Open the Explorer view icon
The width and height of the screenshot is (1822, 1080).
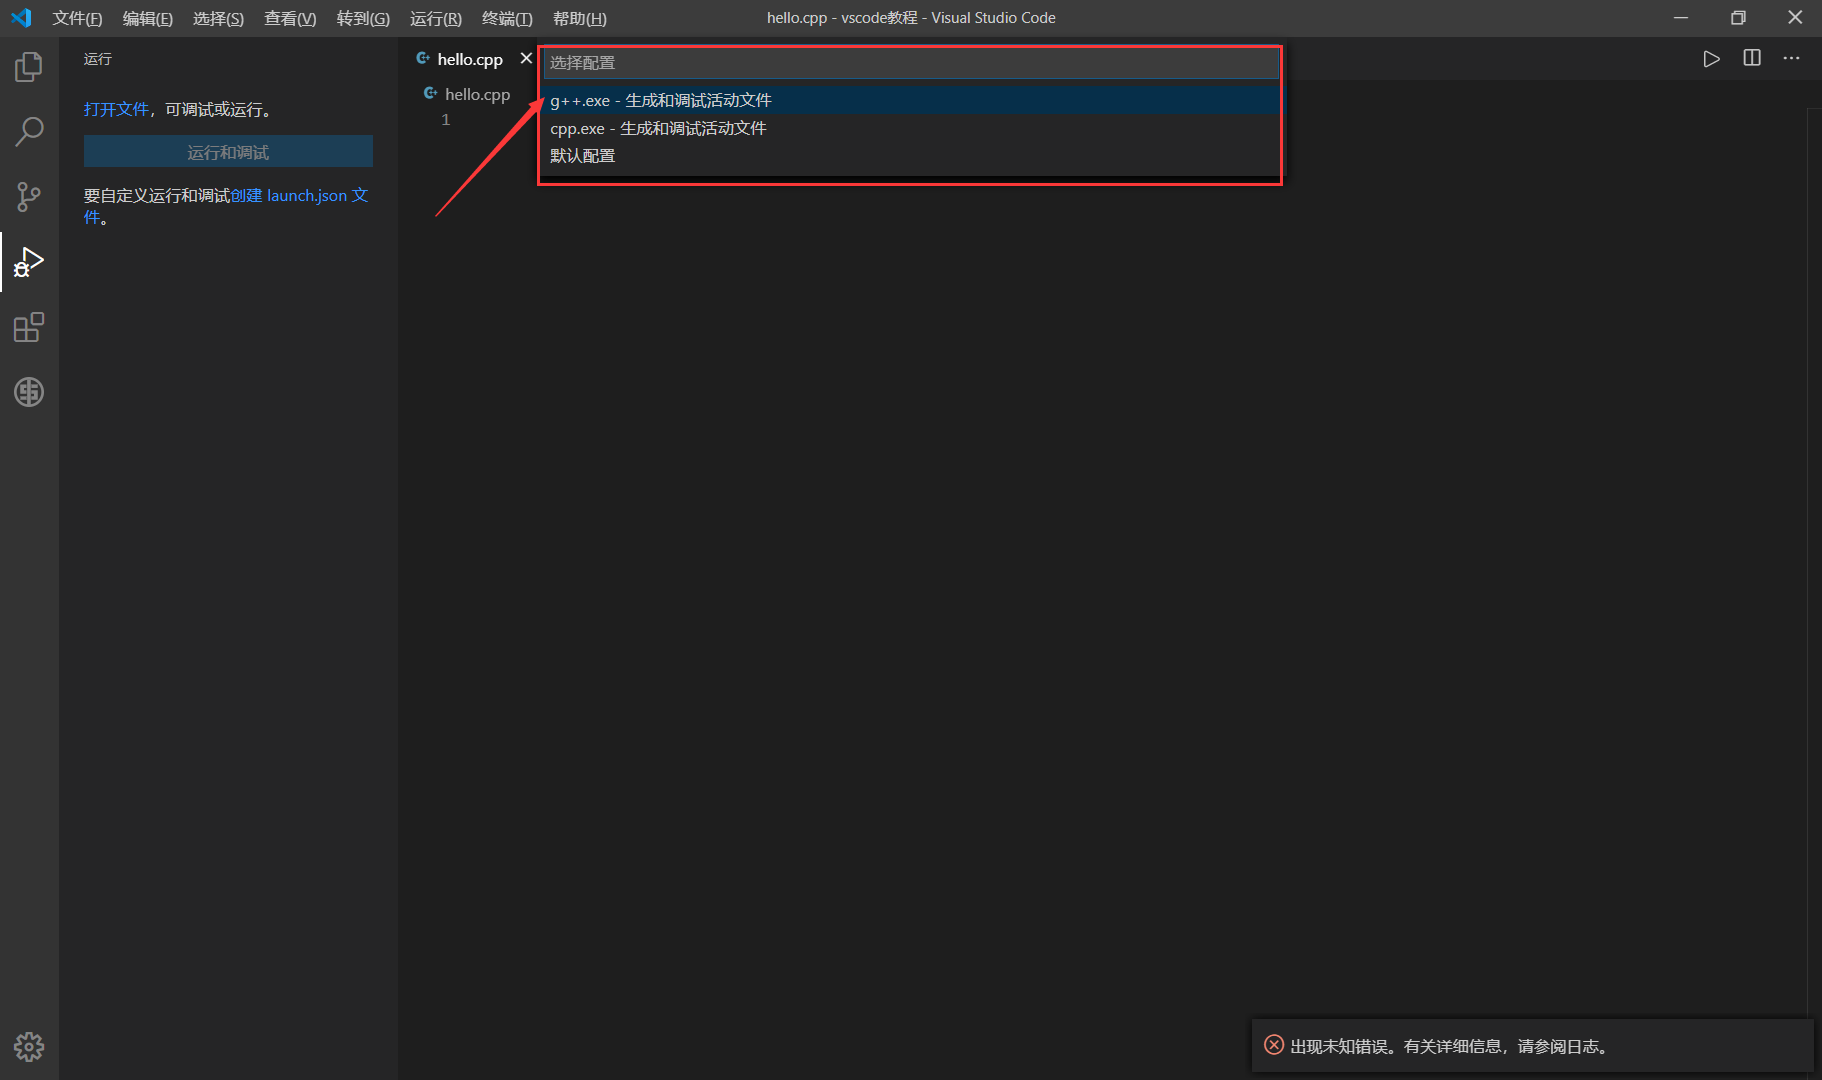tap(29, 67)
